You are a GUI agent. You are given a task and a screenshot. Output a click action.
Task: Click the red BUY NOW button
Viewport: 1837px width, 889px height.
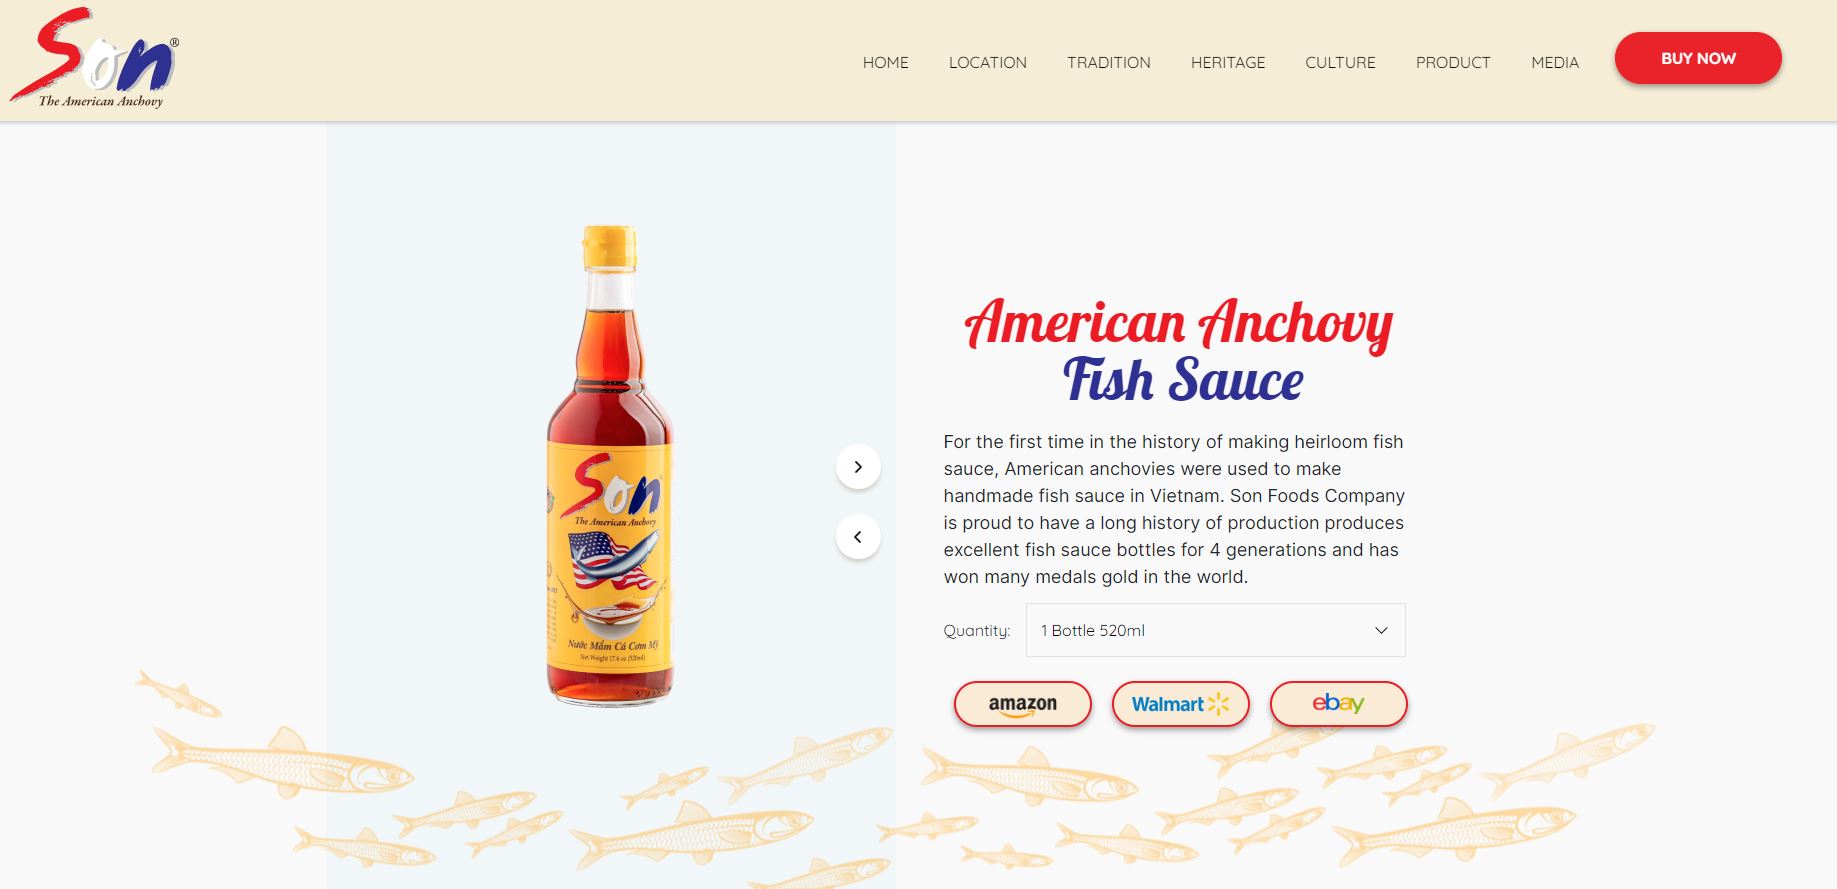[1698, 58]
